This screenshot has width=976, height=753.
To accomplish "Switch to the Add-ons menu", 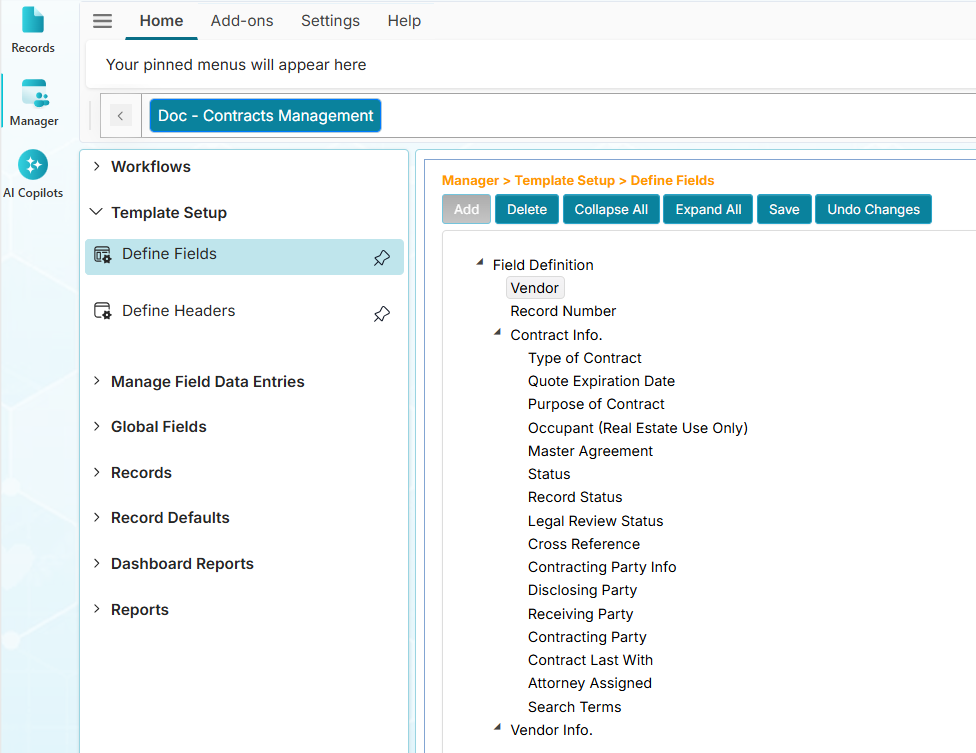I will pos(242,20).
